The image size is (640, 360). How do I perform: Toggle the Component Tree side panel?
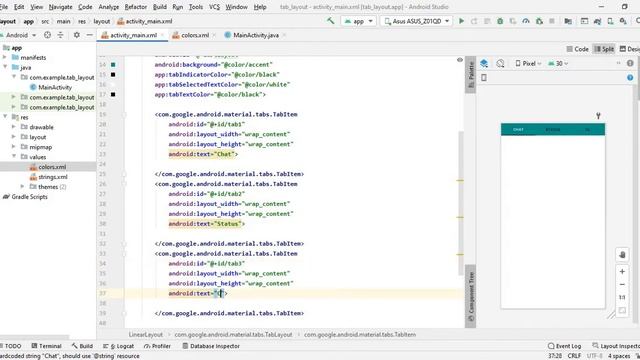click(471, 296)
